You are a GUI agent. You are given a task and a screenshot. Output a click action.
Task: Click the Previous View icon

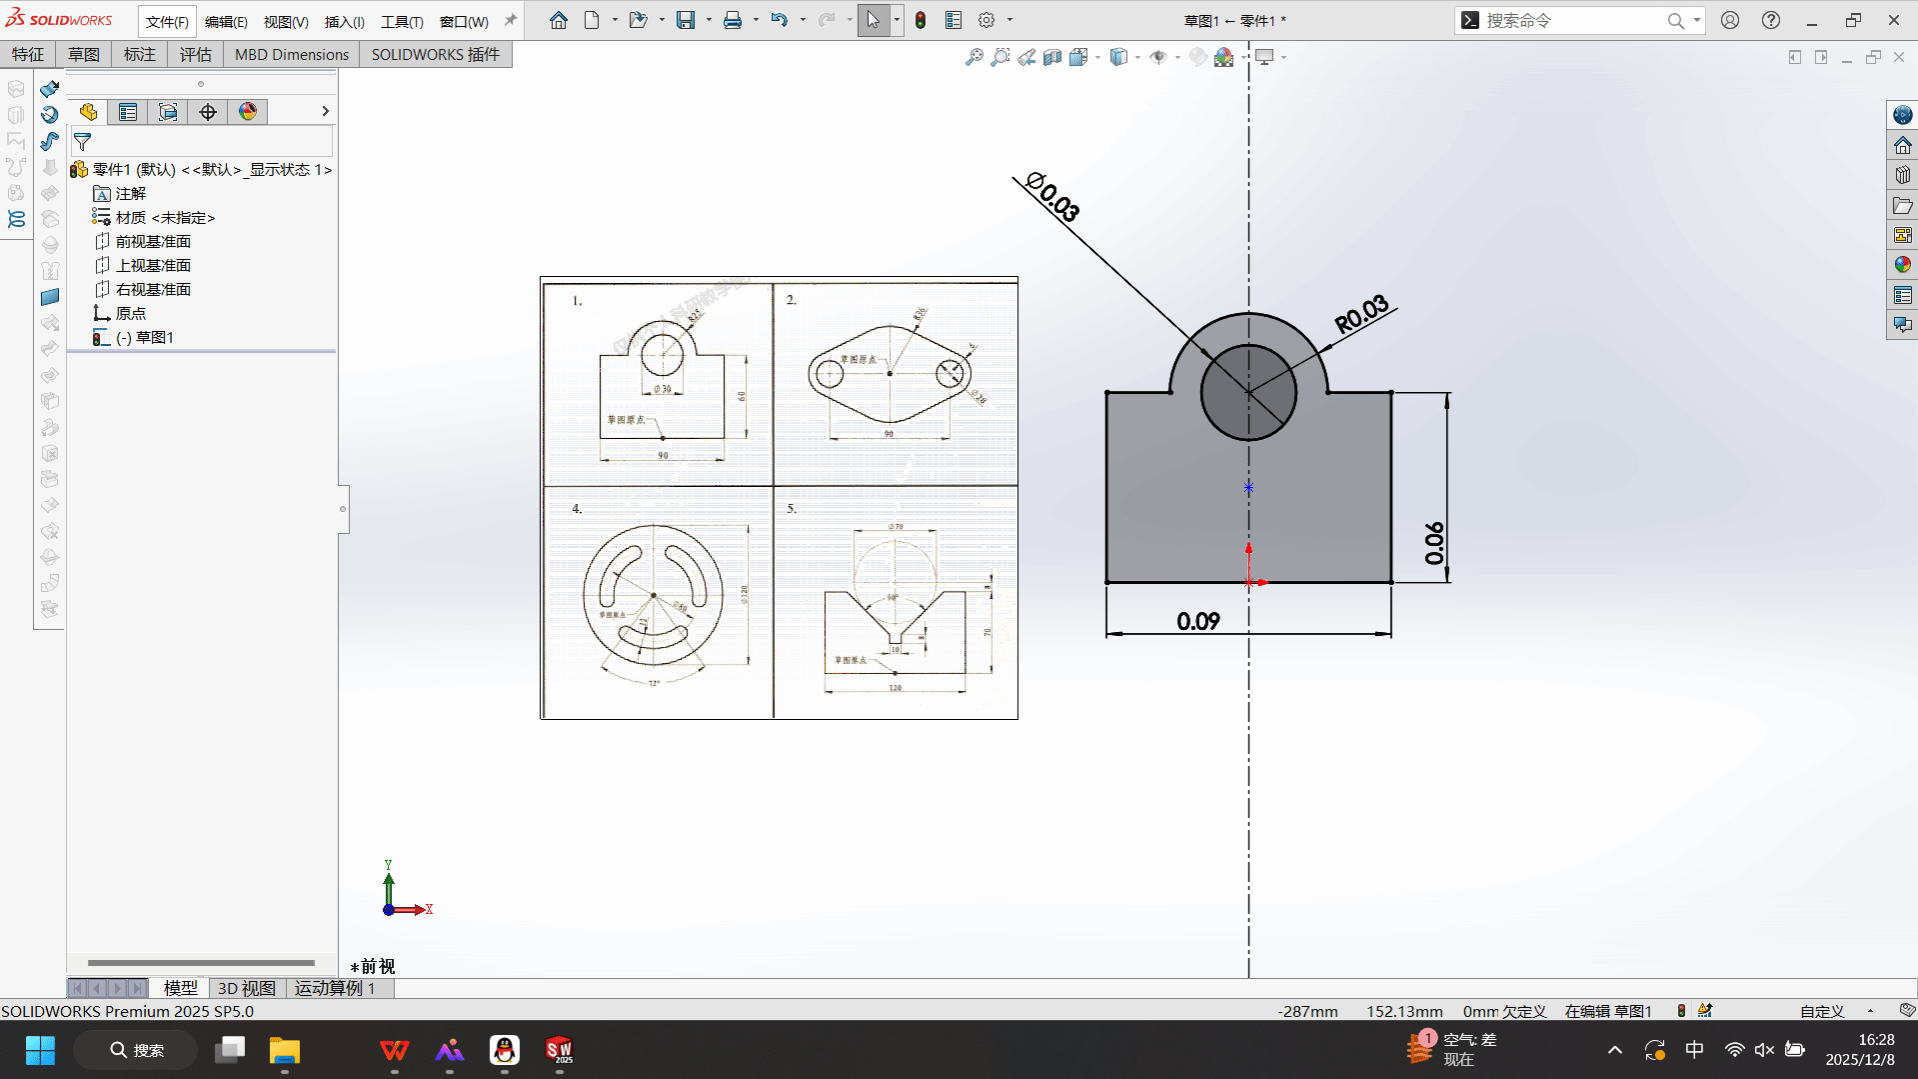[x=1027, y=58]
